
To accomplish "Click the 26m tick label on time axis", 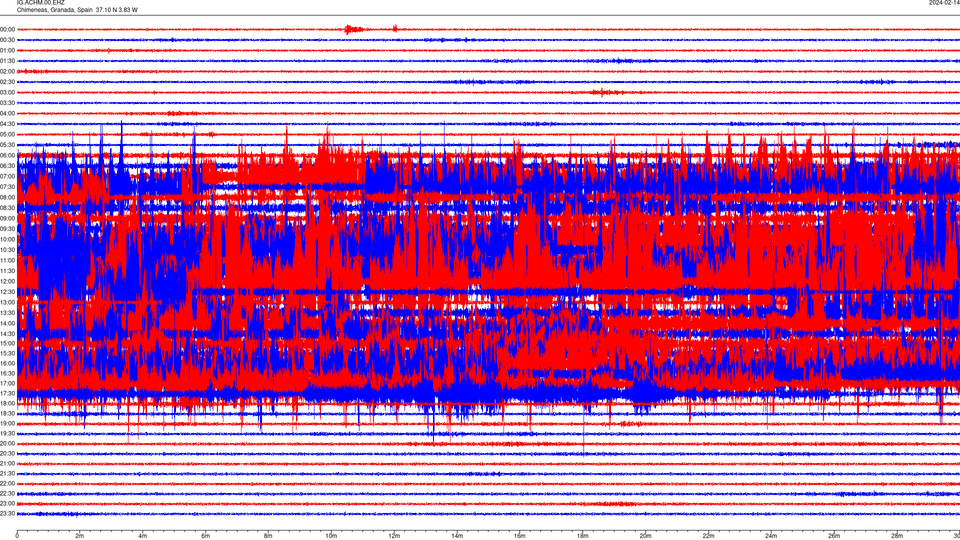I will pos(834,536).
